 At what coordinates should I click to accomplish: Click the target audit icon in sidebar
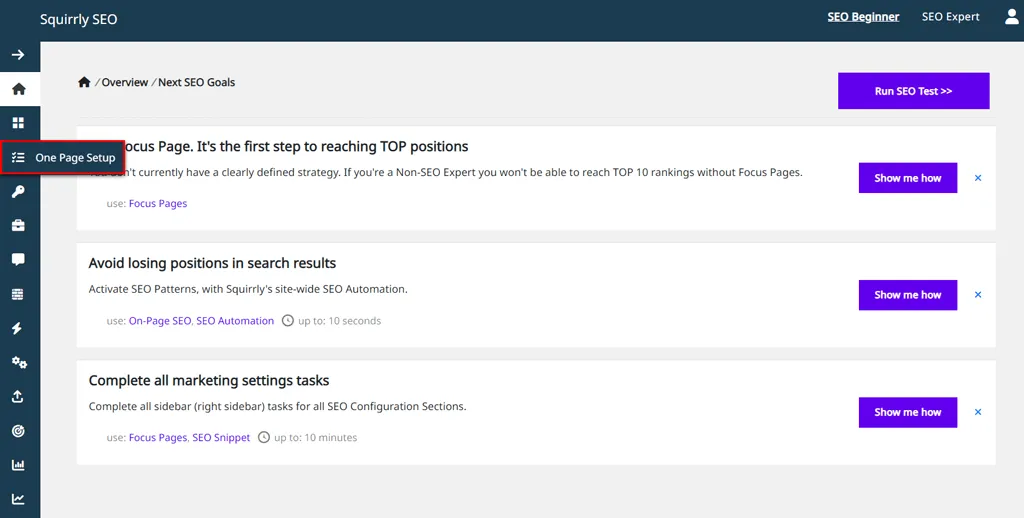(18, 430)
